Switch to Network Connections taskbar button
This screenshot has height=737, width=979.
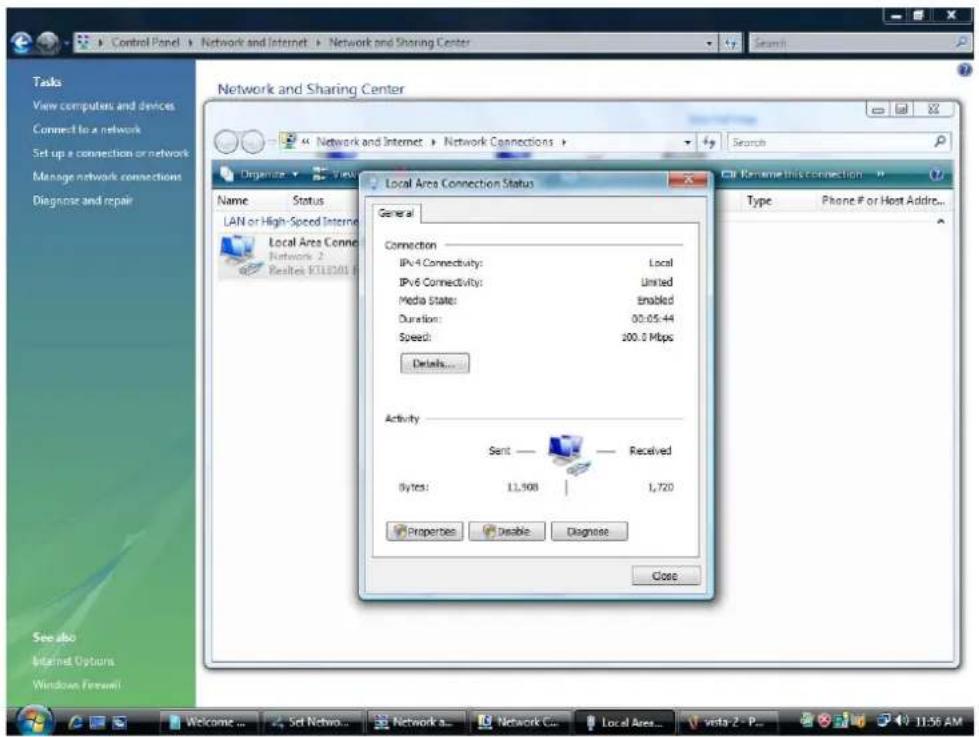[x=519, y=722]
